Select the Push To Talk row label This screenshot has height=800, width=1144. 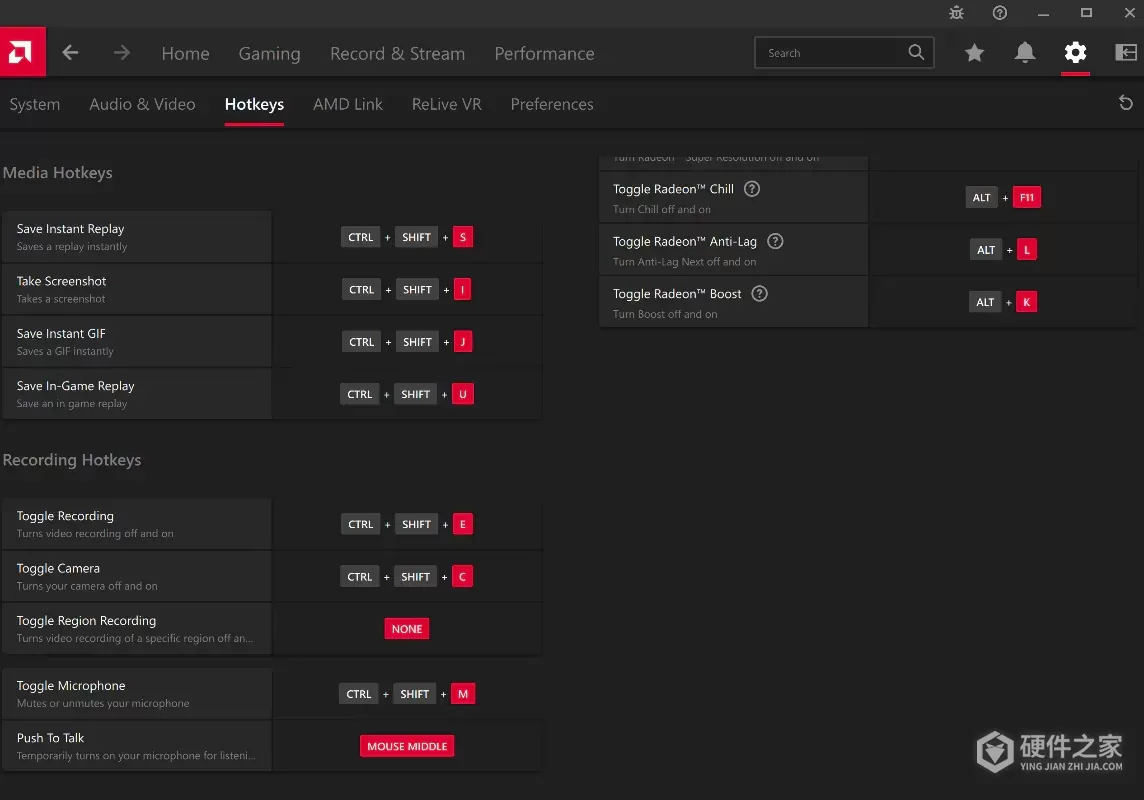click(x=50, y=738)
